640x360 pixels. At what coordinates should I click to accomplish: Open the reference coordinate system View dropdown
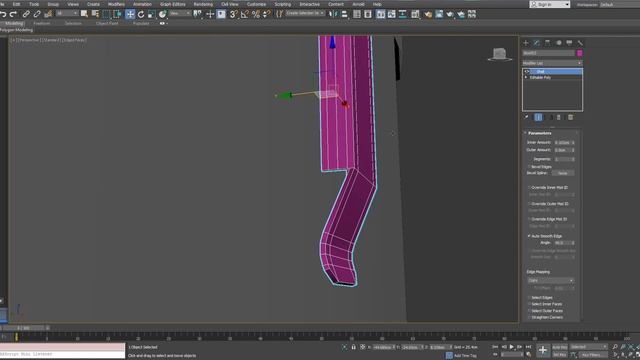(x=180, y=14)
